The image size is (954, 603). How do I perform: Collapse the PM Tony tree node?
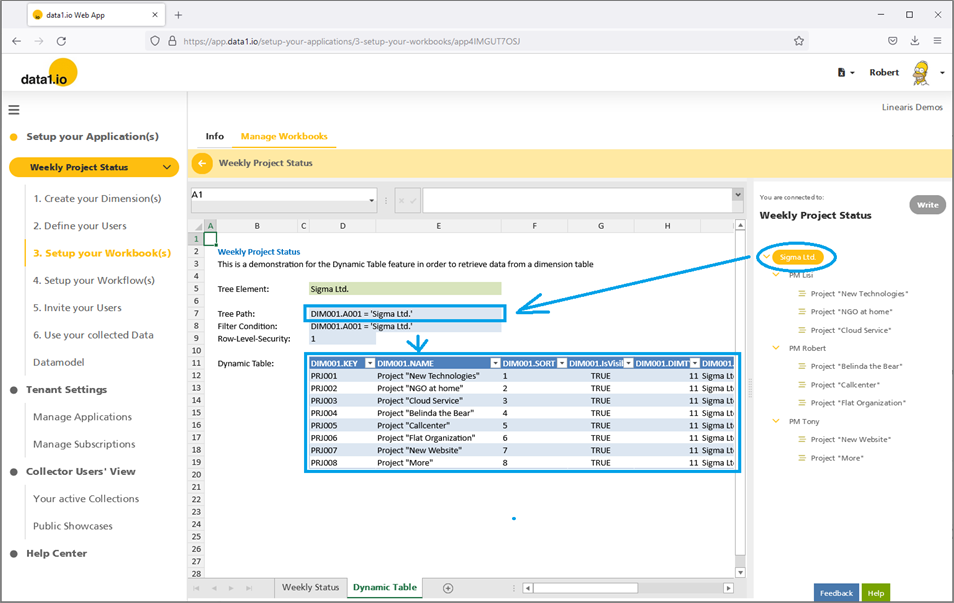coord(776,421)
